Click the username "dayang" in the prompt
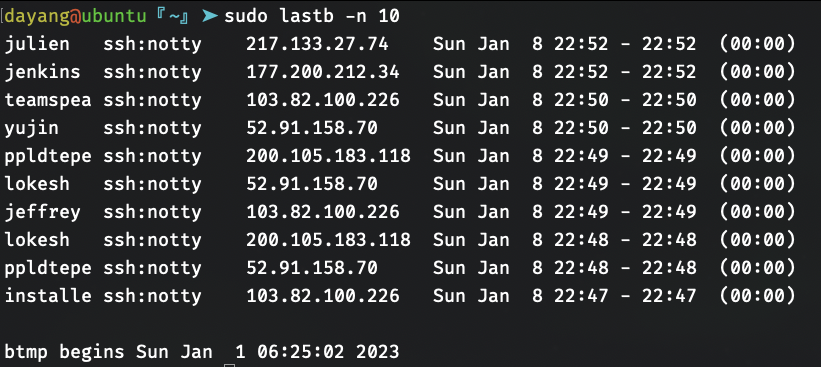The width and height of the screenshot is (821, 367). [37, 17]
